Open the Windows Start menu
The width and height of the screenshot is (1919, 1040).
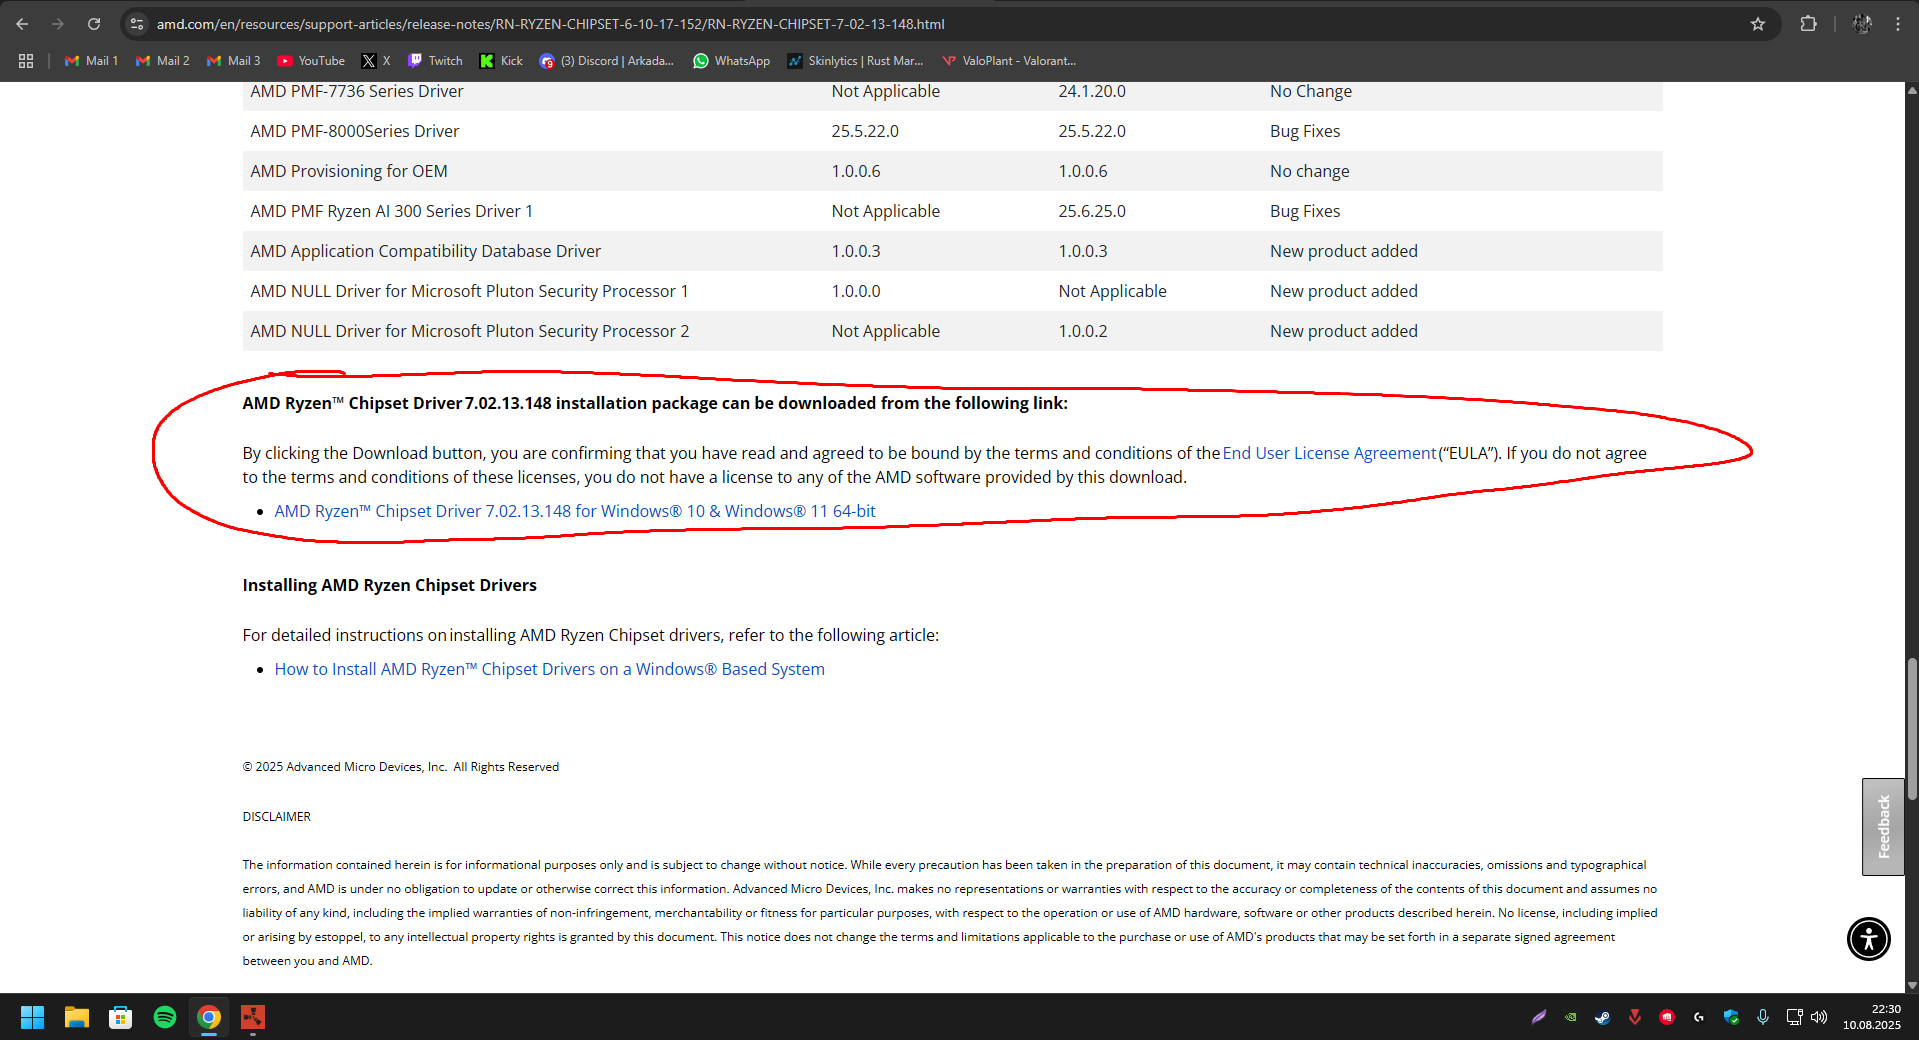point(32,1017)
